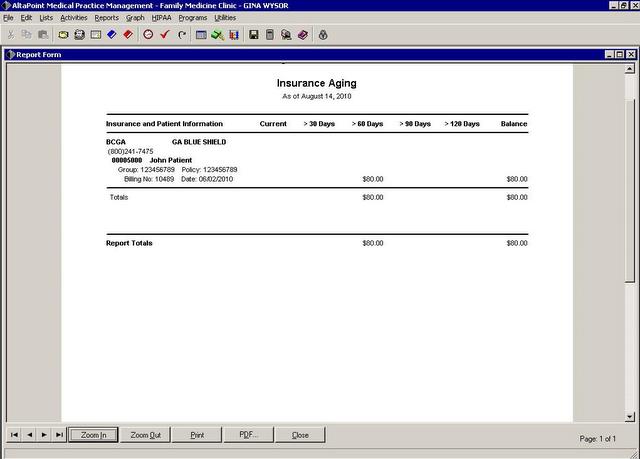Click the Page 1 of 1 indicator
640x459 pixels.
coord(598,439)
